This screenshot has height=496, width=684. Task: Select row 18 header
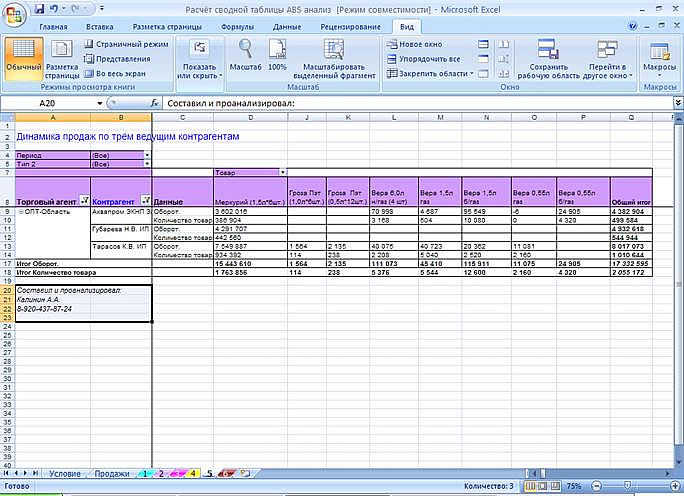click(7, 272)
